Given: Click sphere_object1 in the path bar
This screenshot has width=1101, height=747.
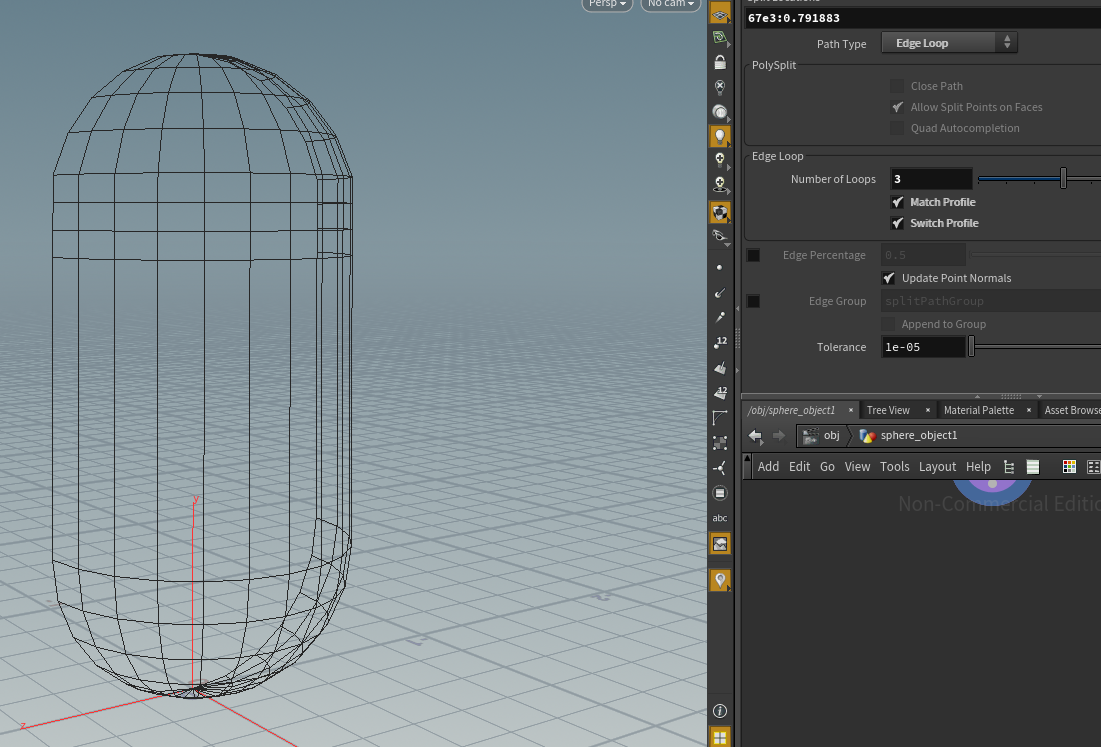Looking at the screenshot, I should click(917, 436).
